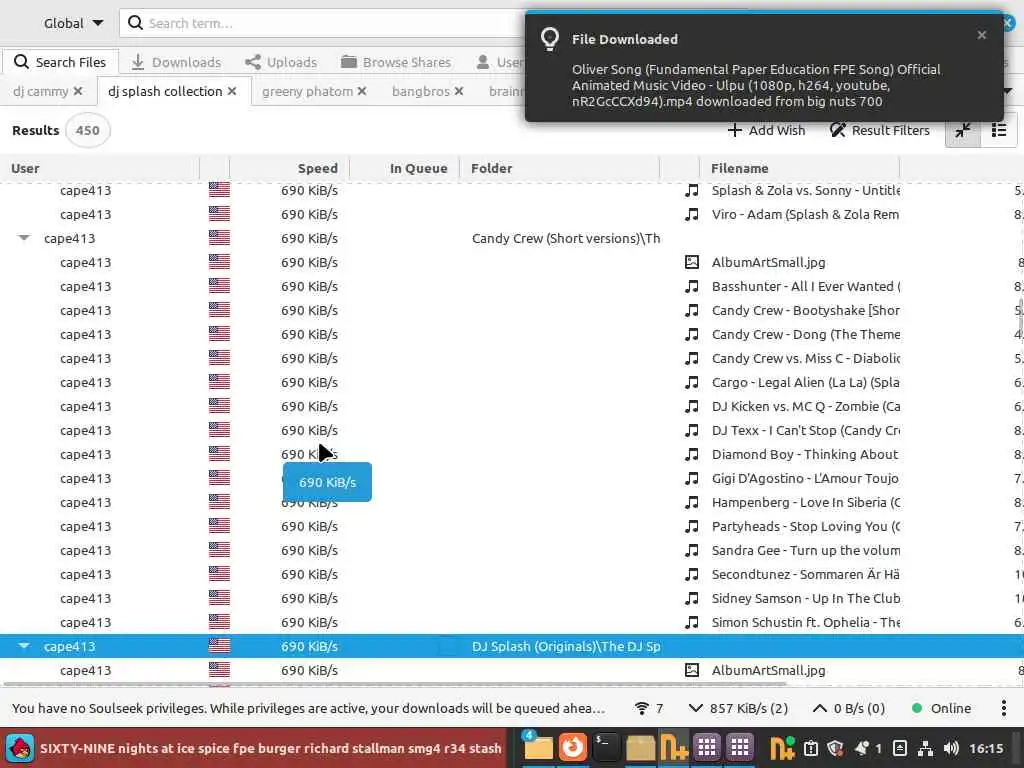
Task: Open the terminal from the taskbar
Action: point(606,747)
